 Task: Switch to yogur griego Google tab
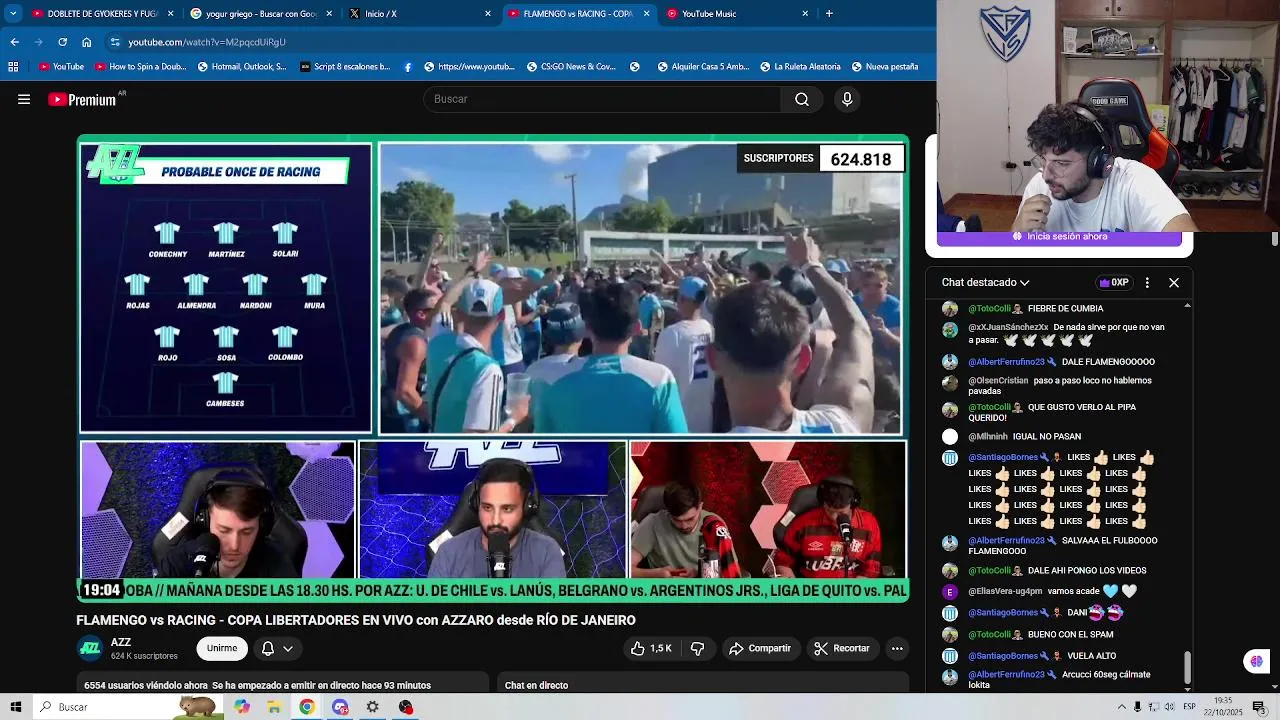[x=262, y=14]
